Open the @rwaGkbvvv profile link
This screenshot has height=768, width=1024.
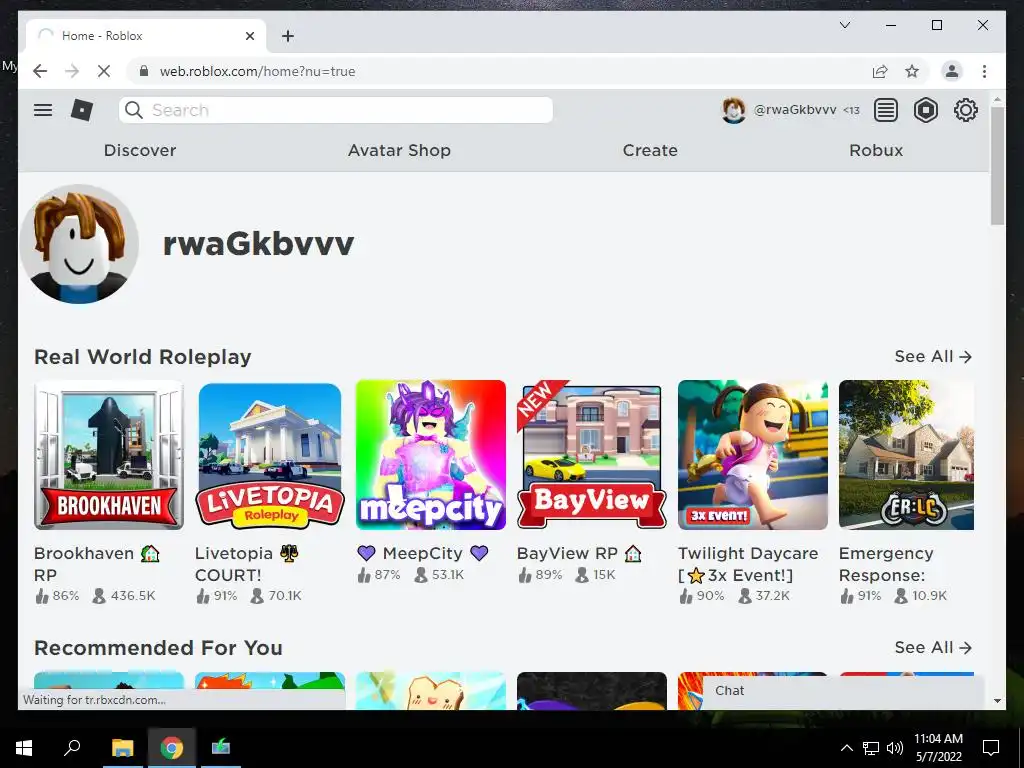click(795, 110)
